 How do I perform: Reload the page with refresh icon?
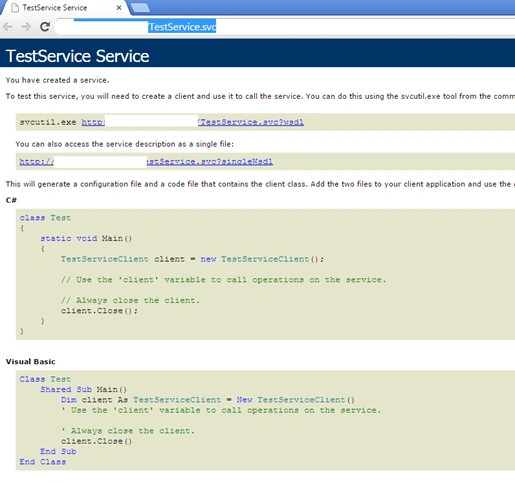45,27
